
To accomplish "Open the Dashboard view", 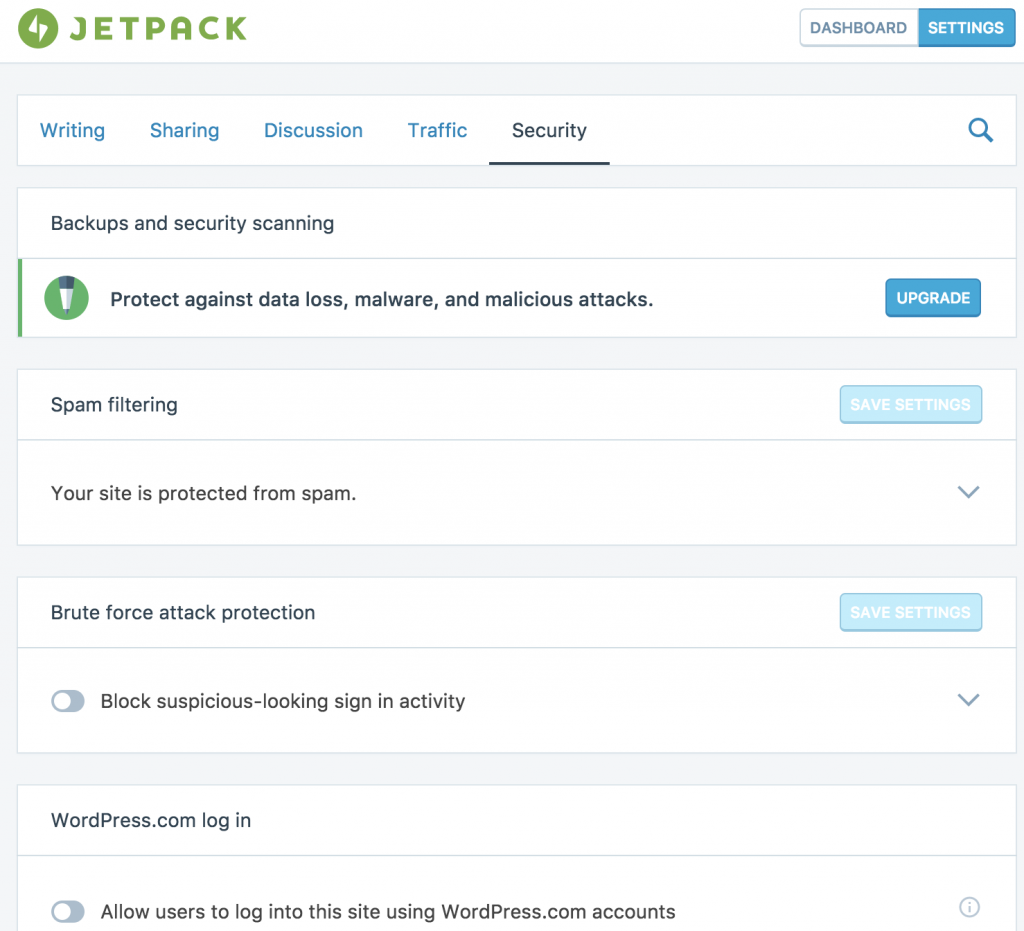I will click(858, 28).
